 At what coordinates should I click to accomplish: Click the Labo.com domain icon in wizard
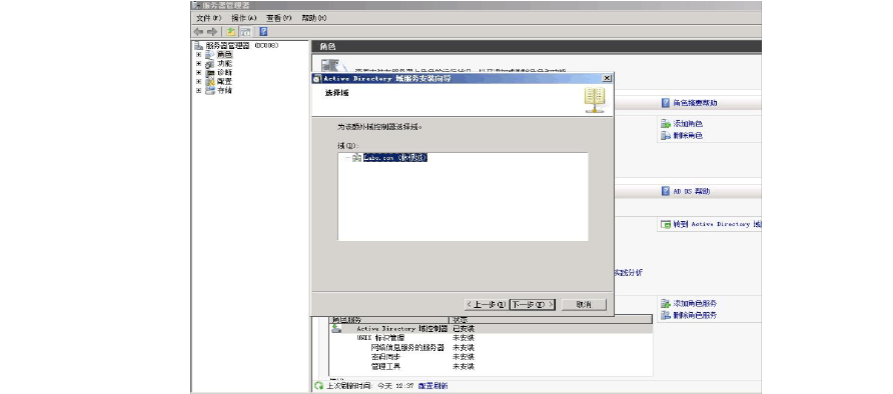[357, 158]
